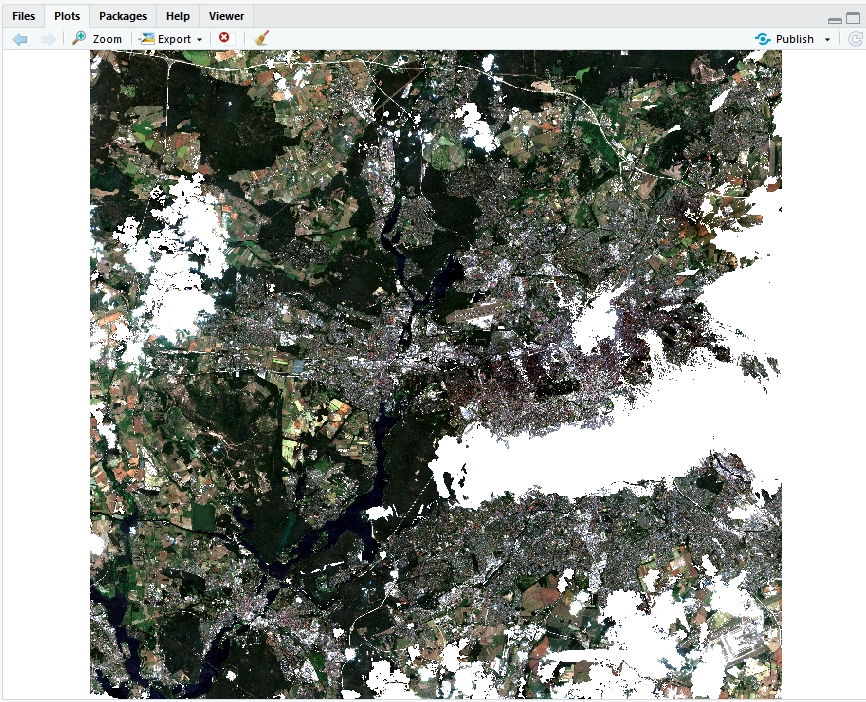
Task: Click the Publish text label
Action: pos(795,39)
